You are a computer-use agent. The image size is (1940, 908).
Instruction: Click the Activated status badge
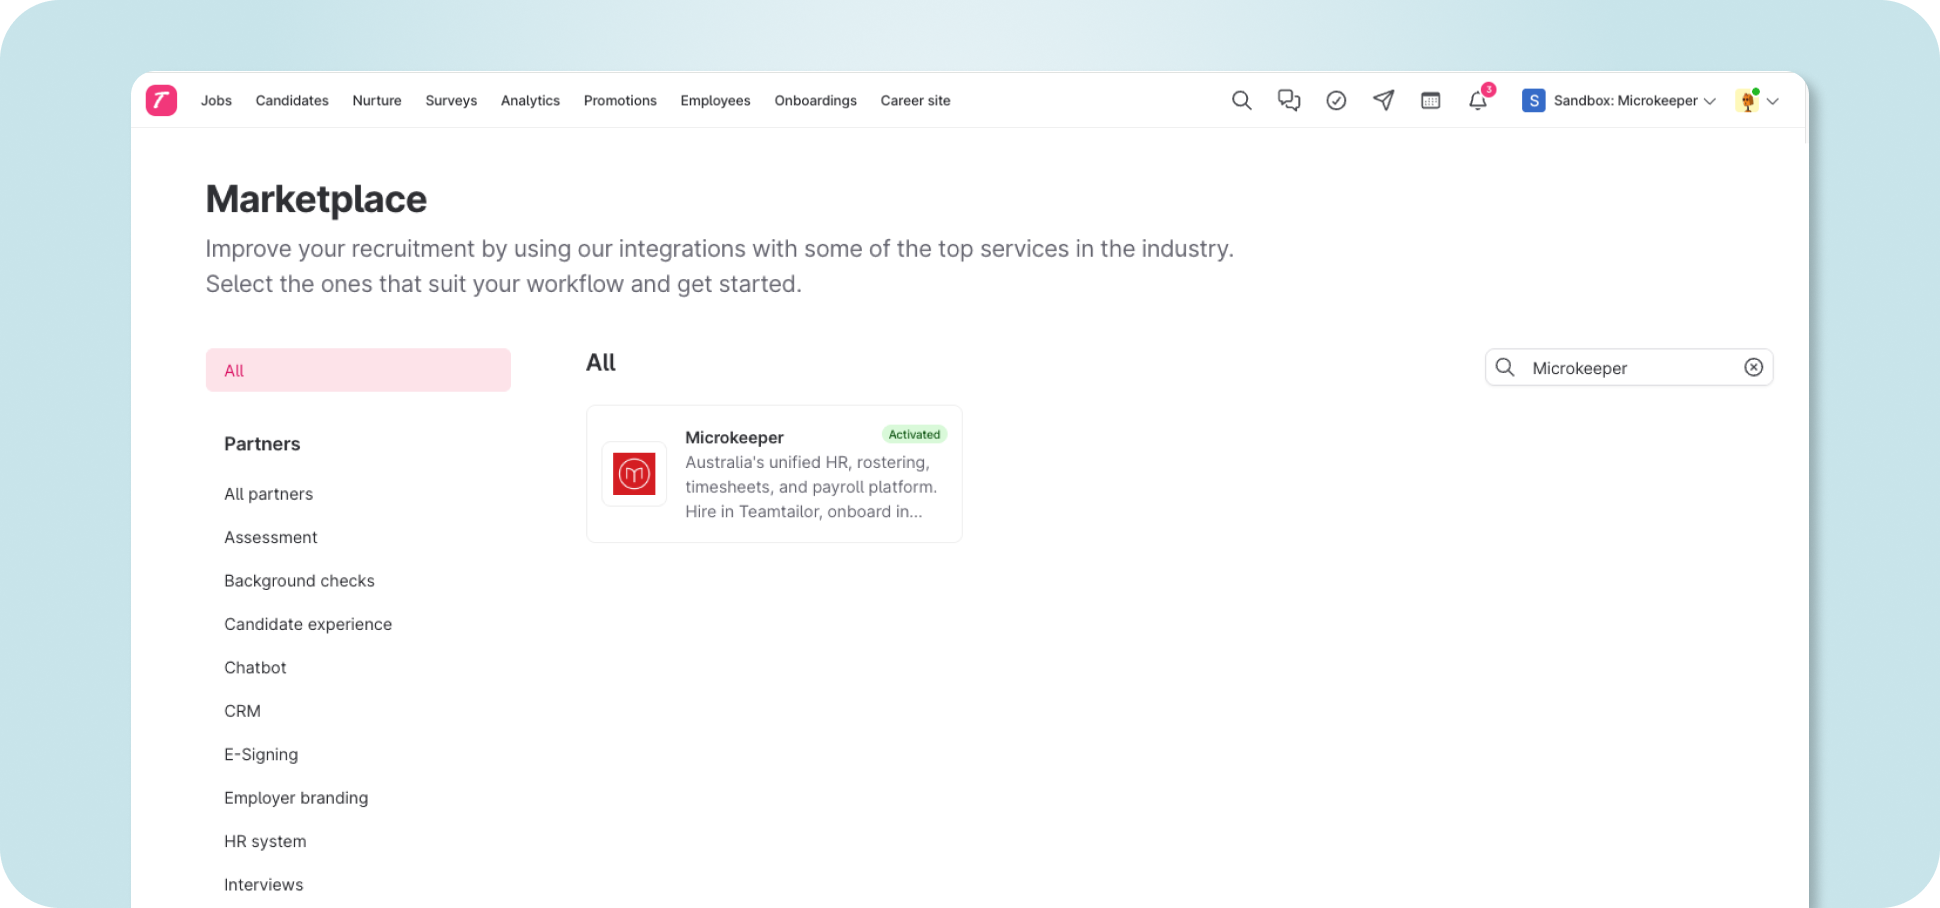pos(914,434)
